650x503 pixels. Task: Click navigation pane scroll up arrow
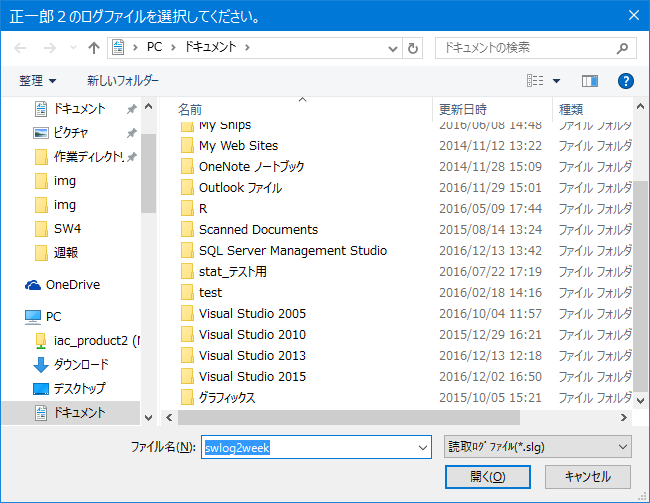(x=148, y=107)
